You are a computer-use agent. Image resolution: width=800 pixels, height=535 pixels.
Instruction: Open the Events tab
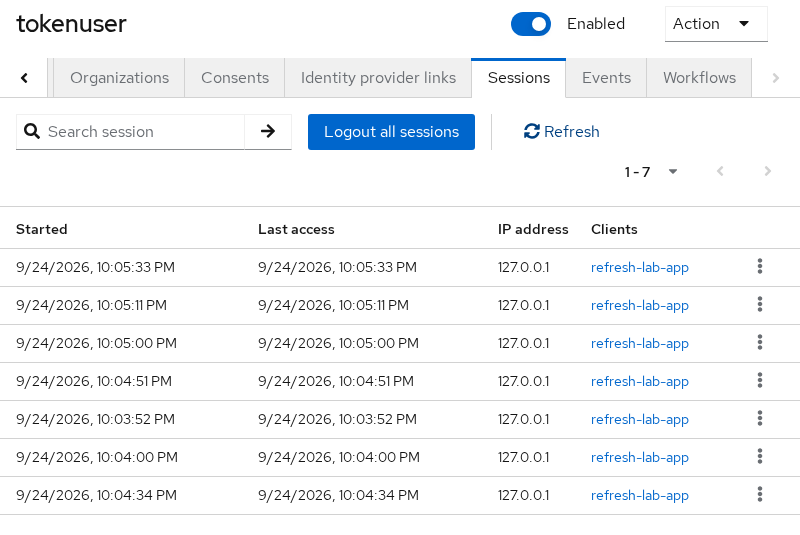coord(606,78)
